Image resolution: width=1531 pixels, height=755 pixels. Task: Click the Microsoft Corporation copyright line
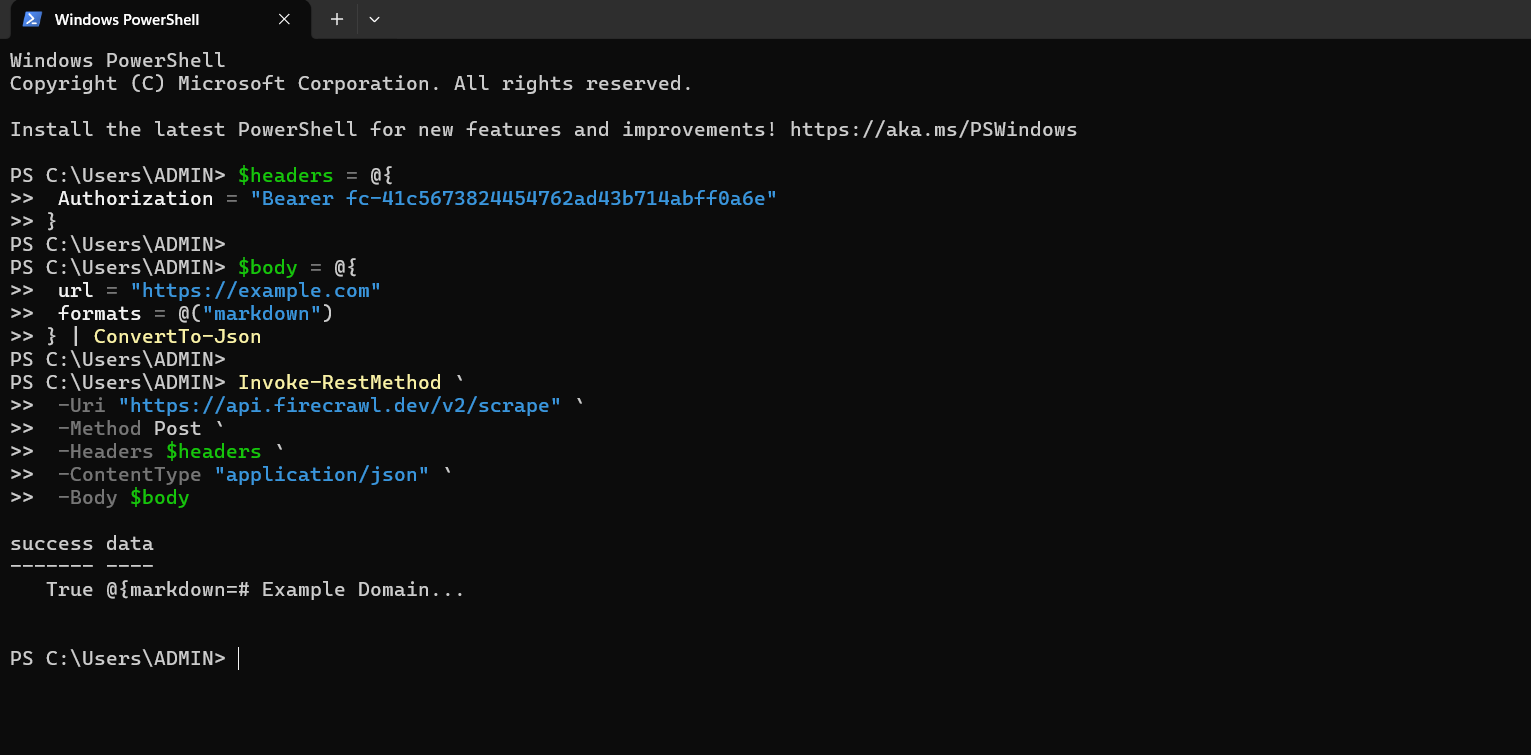click(351, 83)
